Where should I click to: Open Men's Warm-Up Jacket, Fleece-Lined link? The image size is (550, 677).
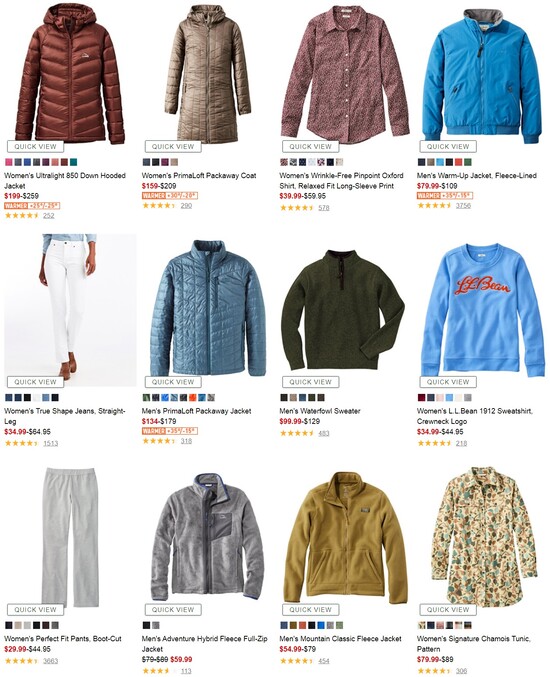click(477, 176)
